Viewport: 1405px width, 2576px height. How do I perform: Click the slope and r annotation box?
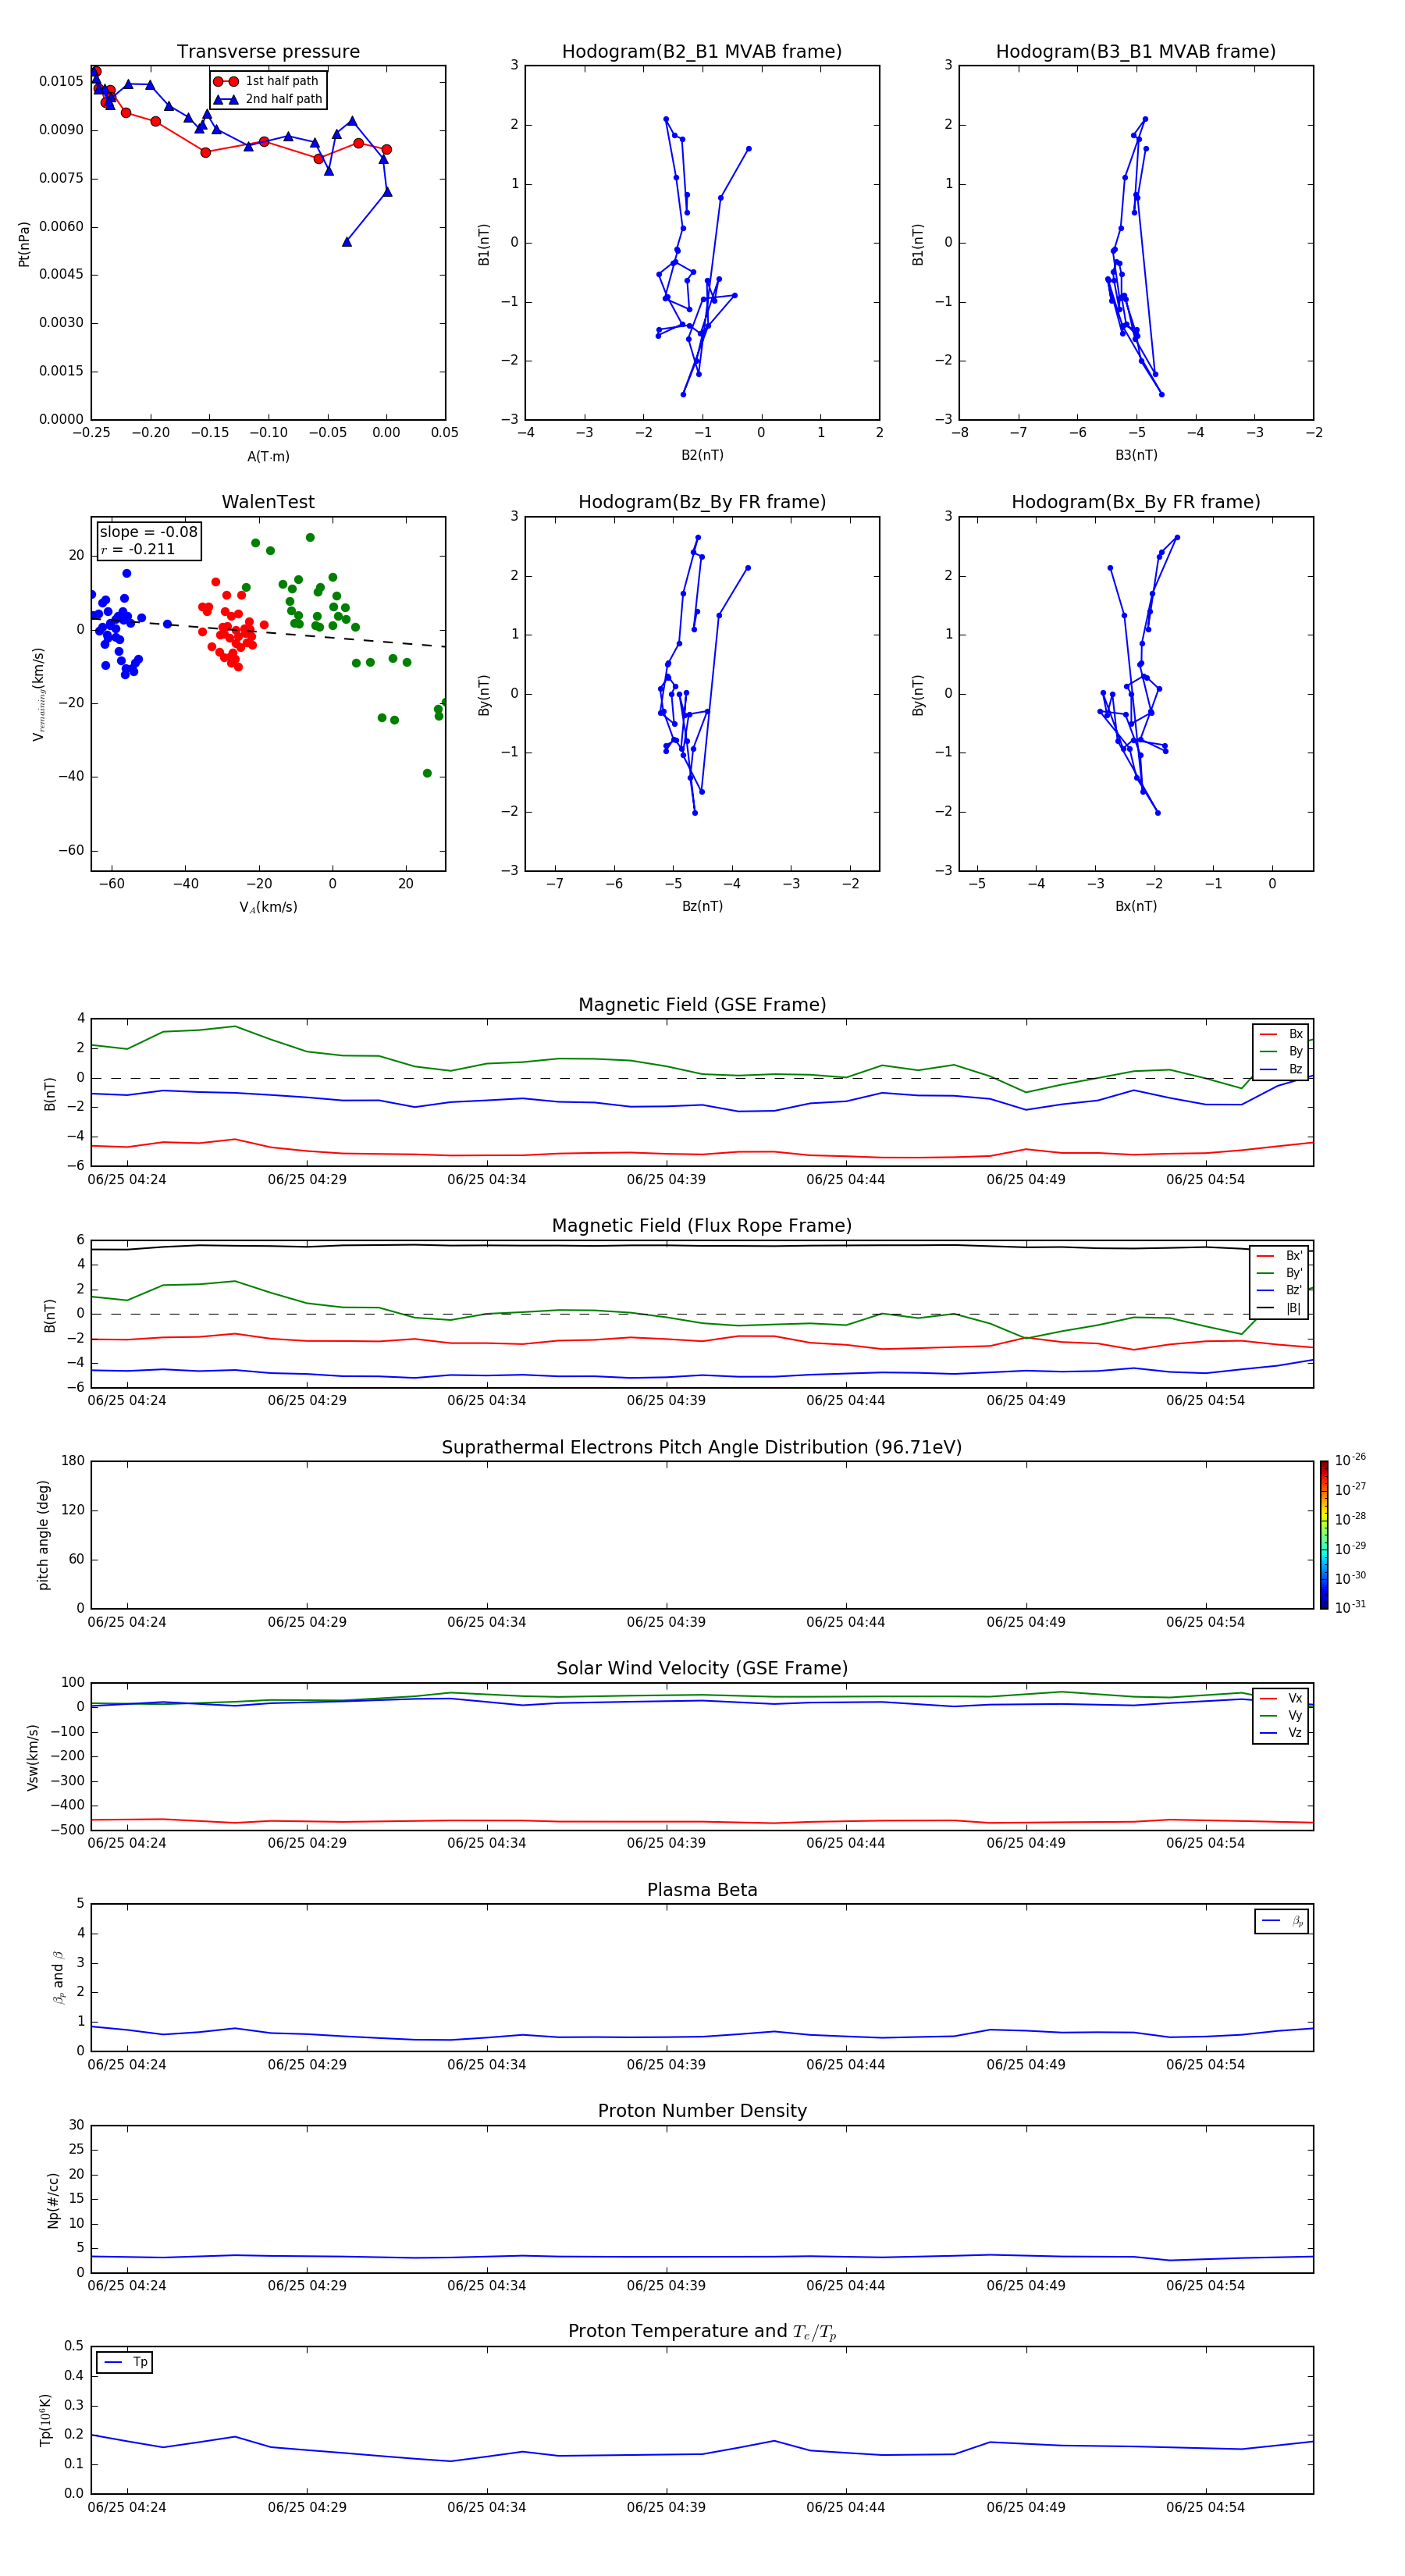149,541
